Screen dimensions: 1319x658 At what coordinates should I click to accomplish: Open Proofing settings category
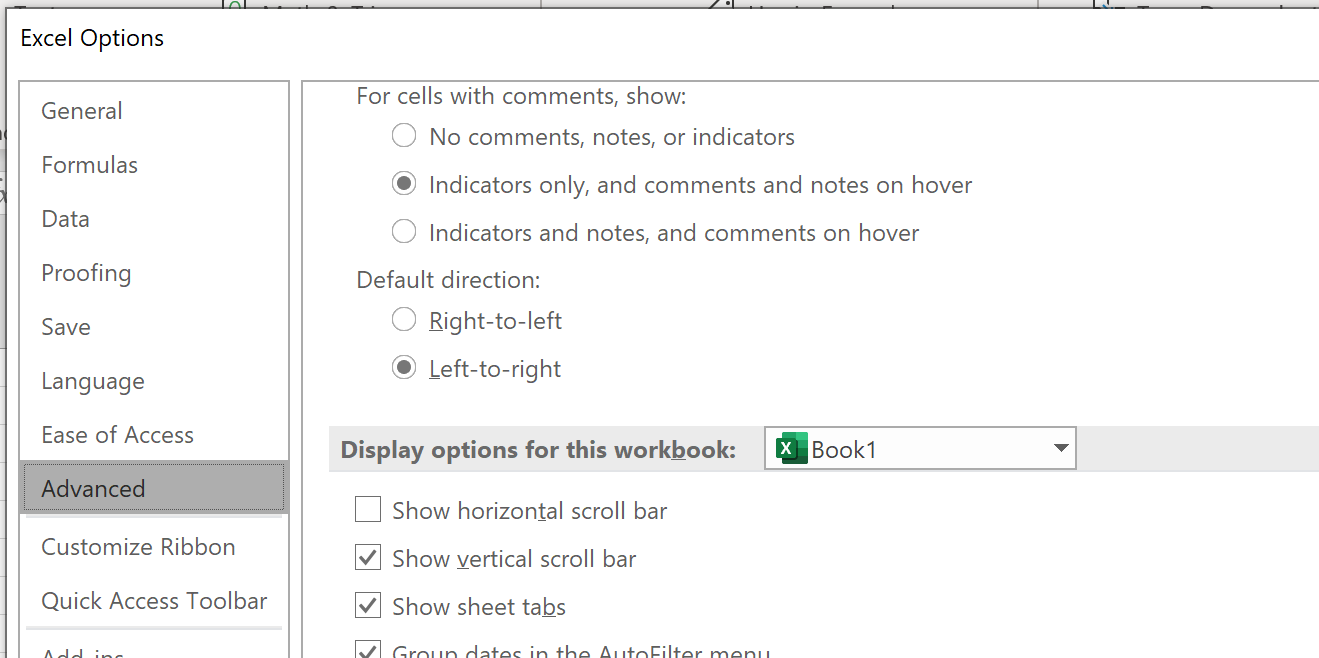86,273
